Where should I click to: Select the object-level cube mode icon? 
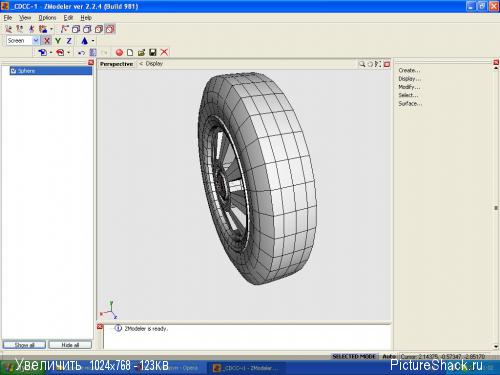coord(110,29)
